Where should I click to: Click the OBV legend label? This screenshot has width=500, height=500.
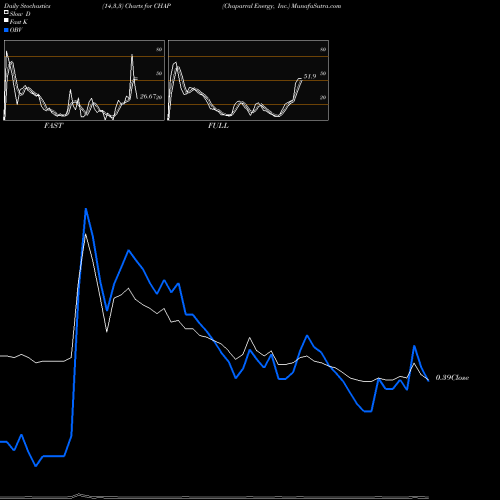click(16, 30)
